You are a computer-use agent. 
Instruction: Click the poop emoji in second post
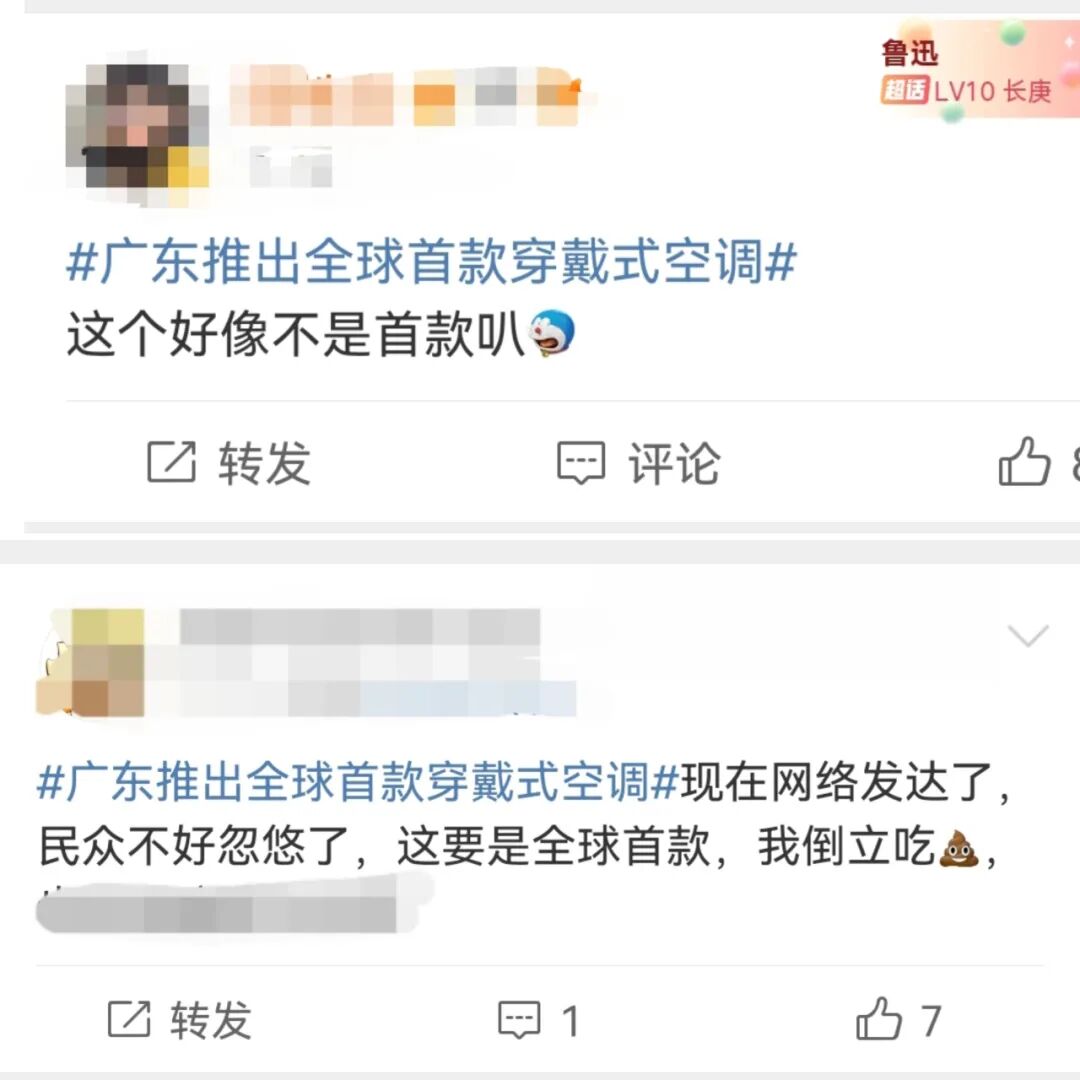pos(959,847)
